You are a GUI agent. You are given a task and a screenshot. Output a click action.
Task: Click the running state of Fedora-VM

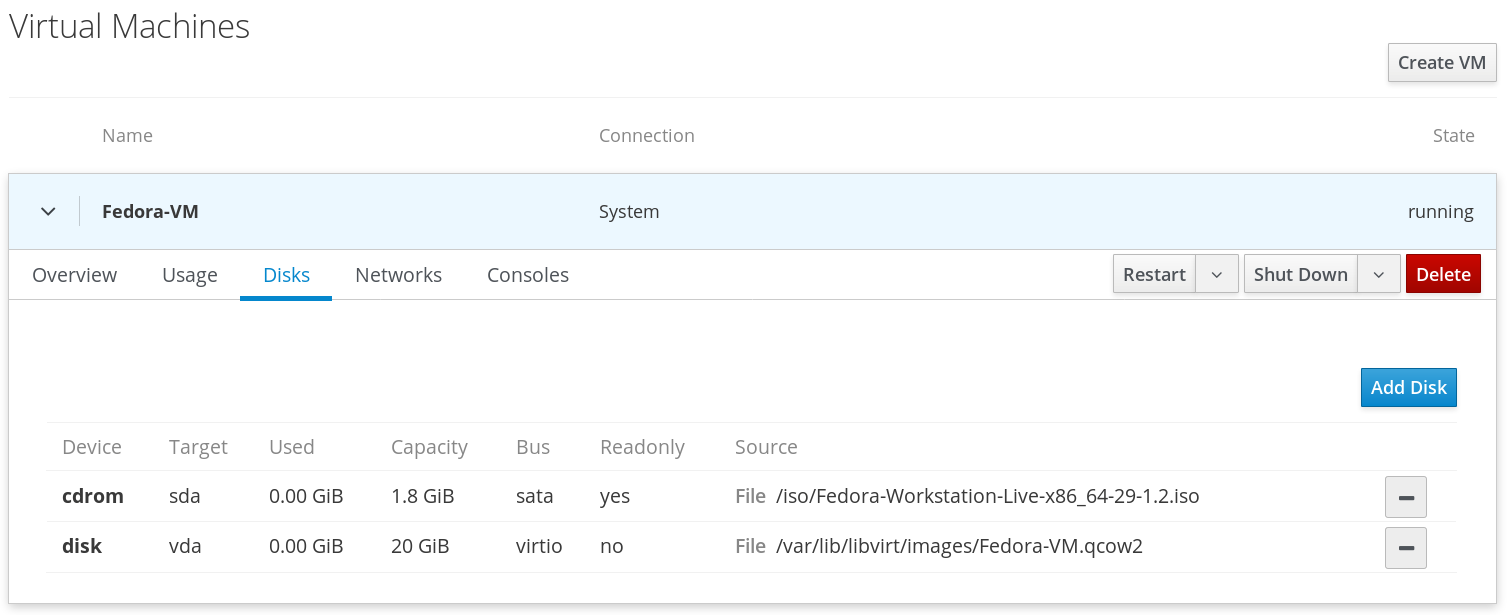pos(1440,212)
